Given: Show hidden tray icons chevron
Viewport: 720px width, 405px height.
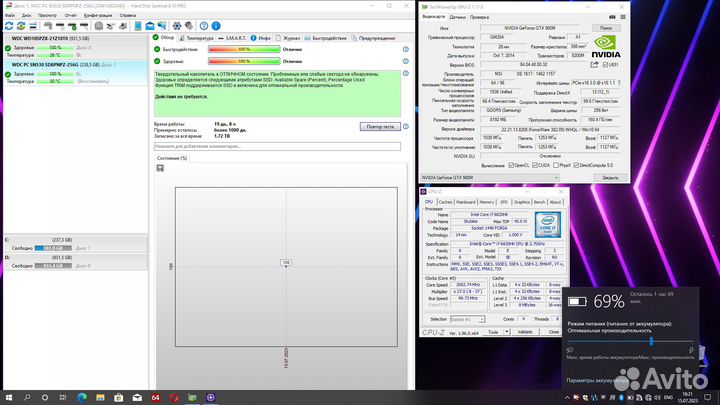Looking at the screenshot, I should (567, 398).
